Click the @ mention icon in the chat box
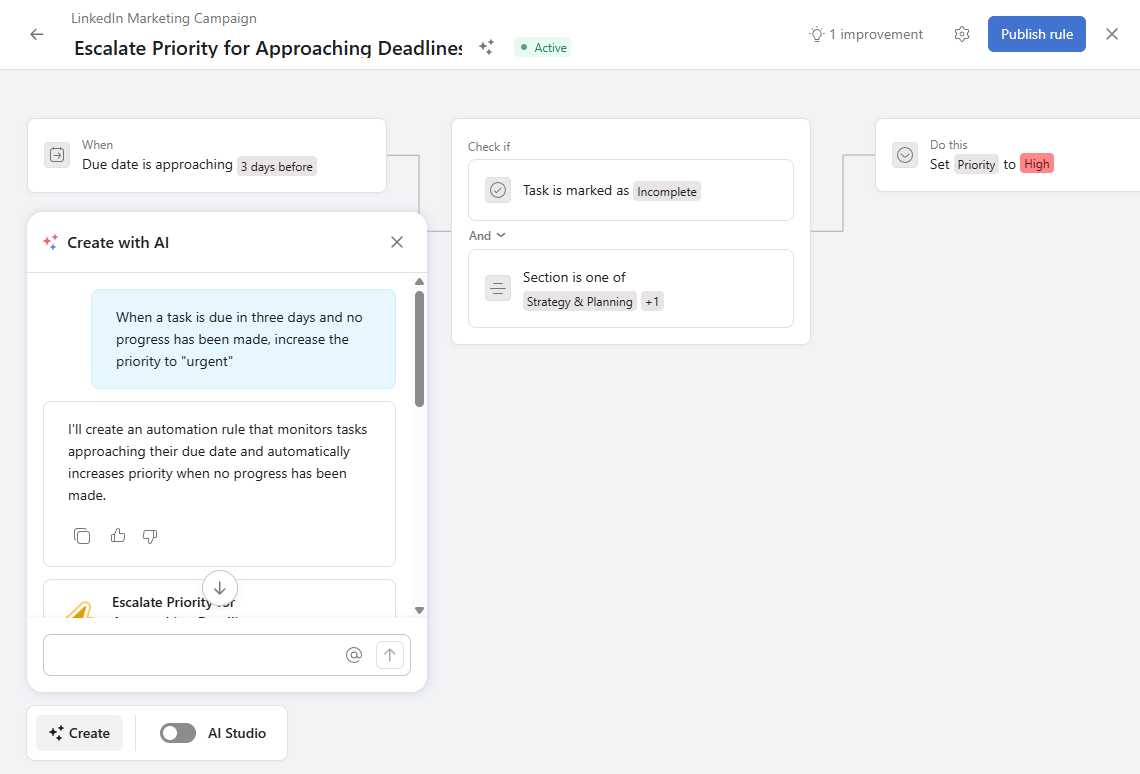The image size is (1140, 774). pos(354,654)
